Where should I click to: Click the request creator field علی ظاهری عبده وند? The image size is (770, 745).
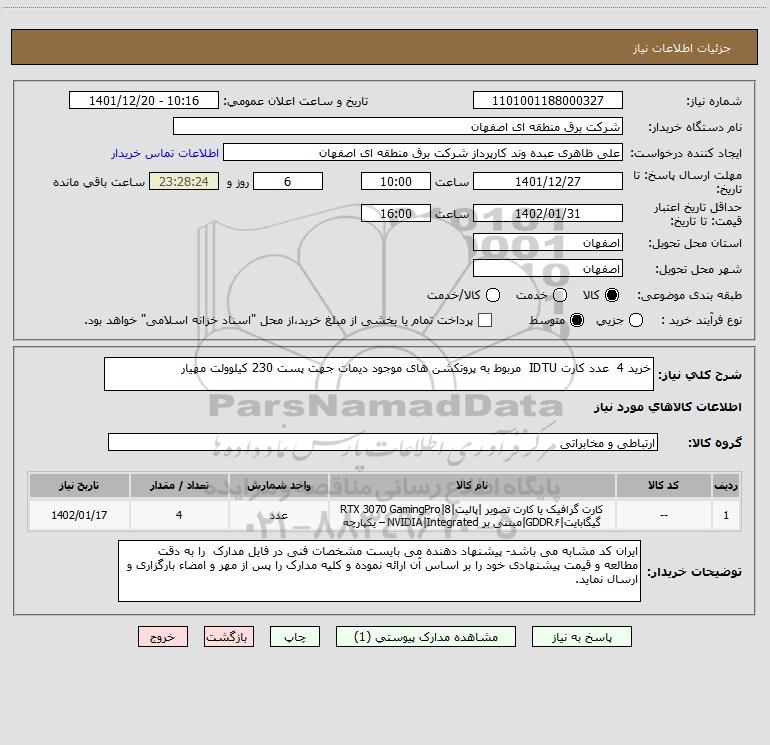click(423, 153)
